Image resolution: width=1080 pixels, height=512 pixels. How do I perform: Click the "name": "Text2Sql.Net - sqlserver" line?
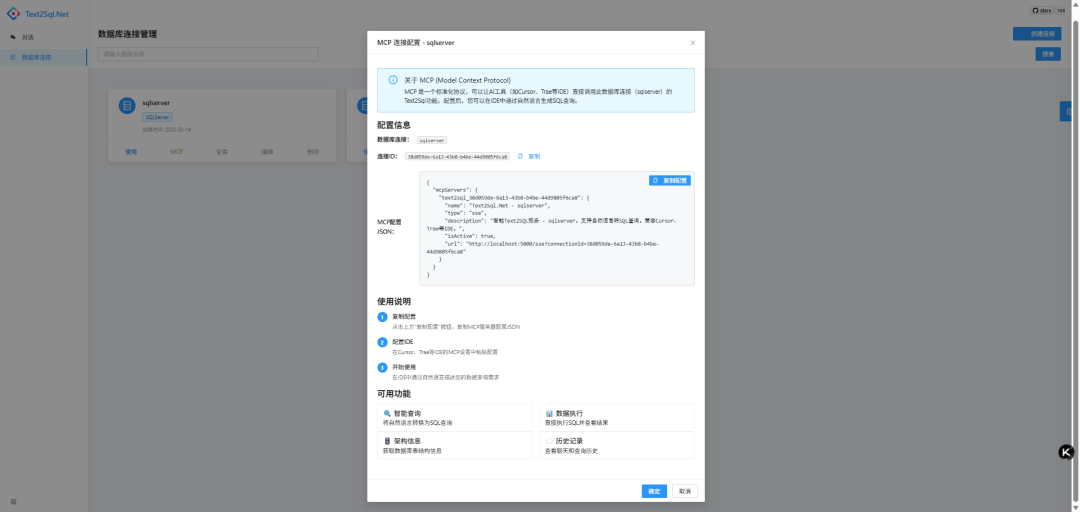[497, 205]
